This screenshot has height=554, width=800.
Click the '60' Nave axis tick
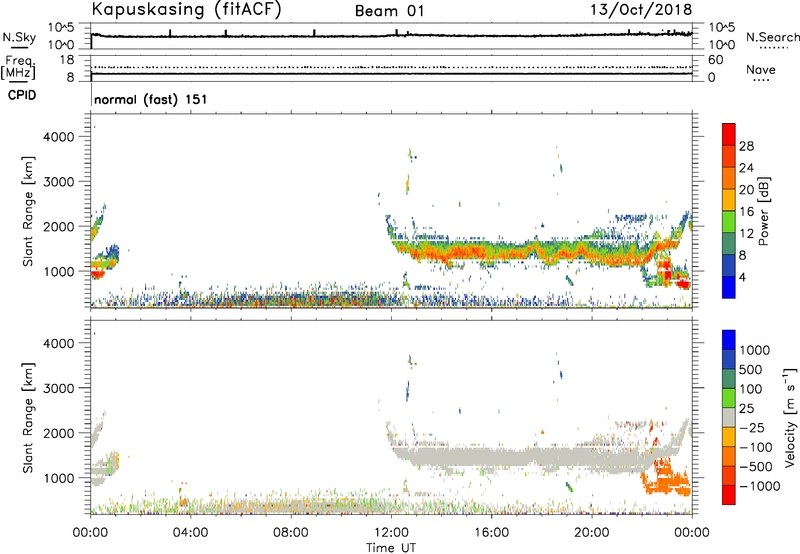point(715,60)
